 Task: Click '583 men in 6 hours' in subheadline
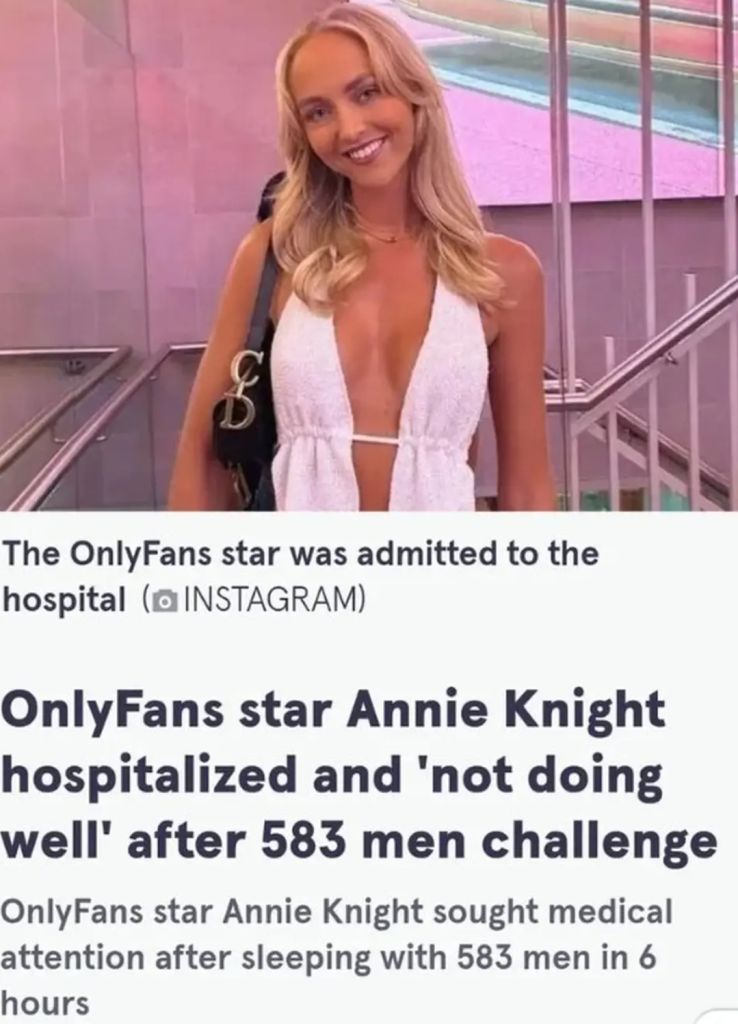click(328, 979)
